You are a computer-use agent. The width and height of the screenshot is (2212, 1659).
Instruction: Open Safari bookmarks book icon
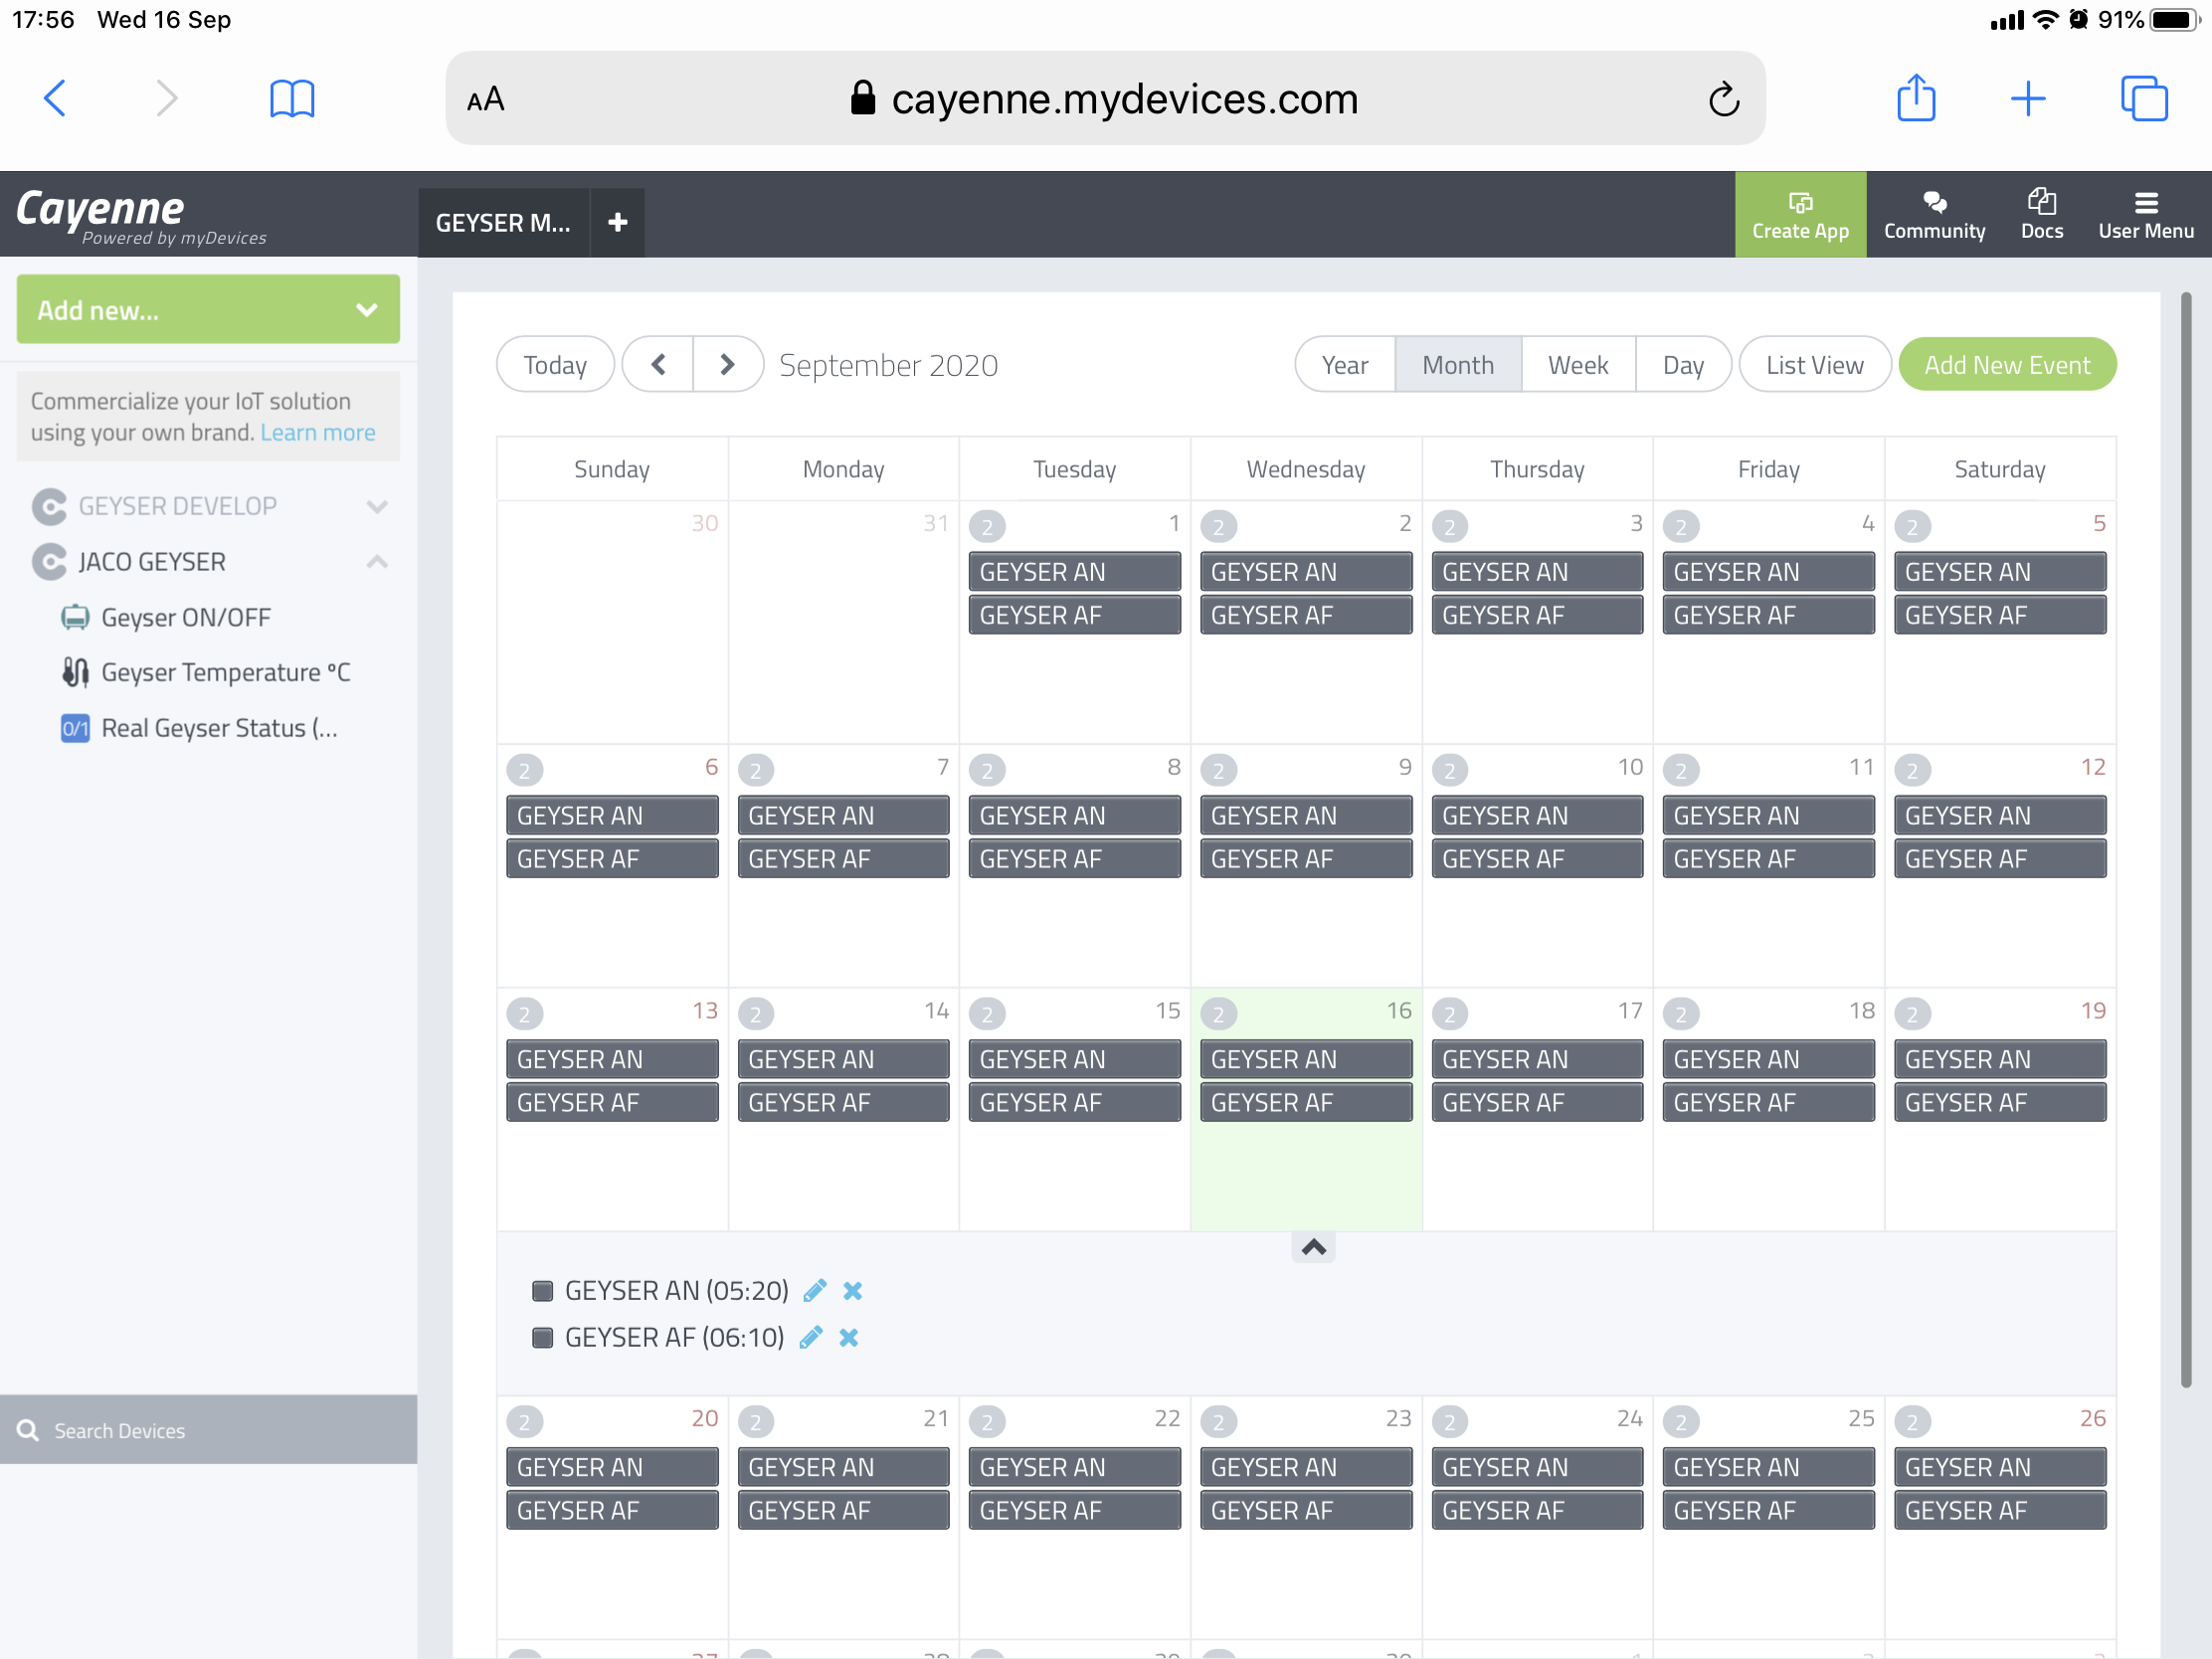[x=292, y=98]
